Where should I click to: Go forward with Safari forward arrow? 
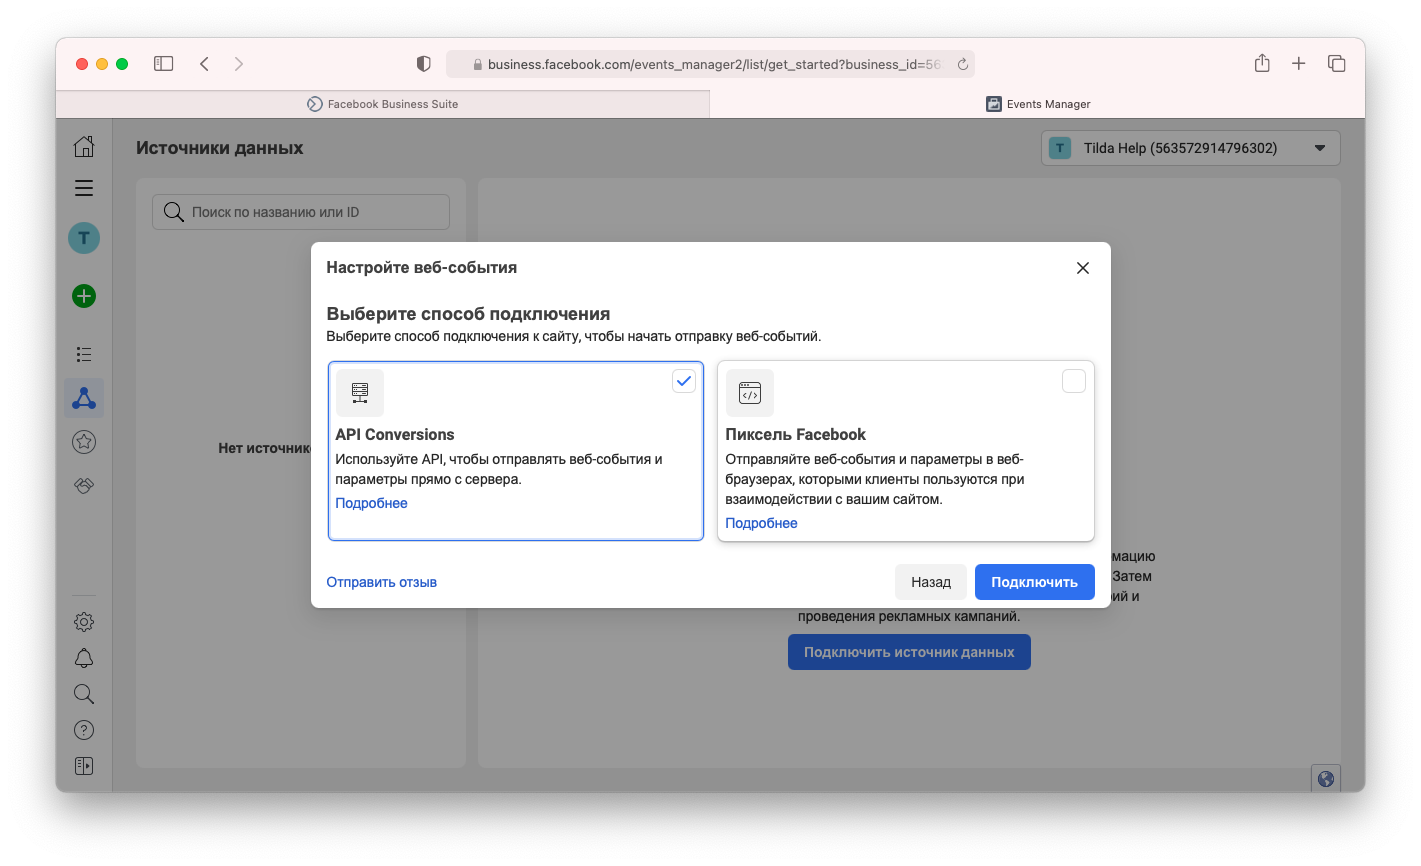click(x=239, y=64)
